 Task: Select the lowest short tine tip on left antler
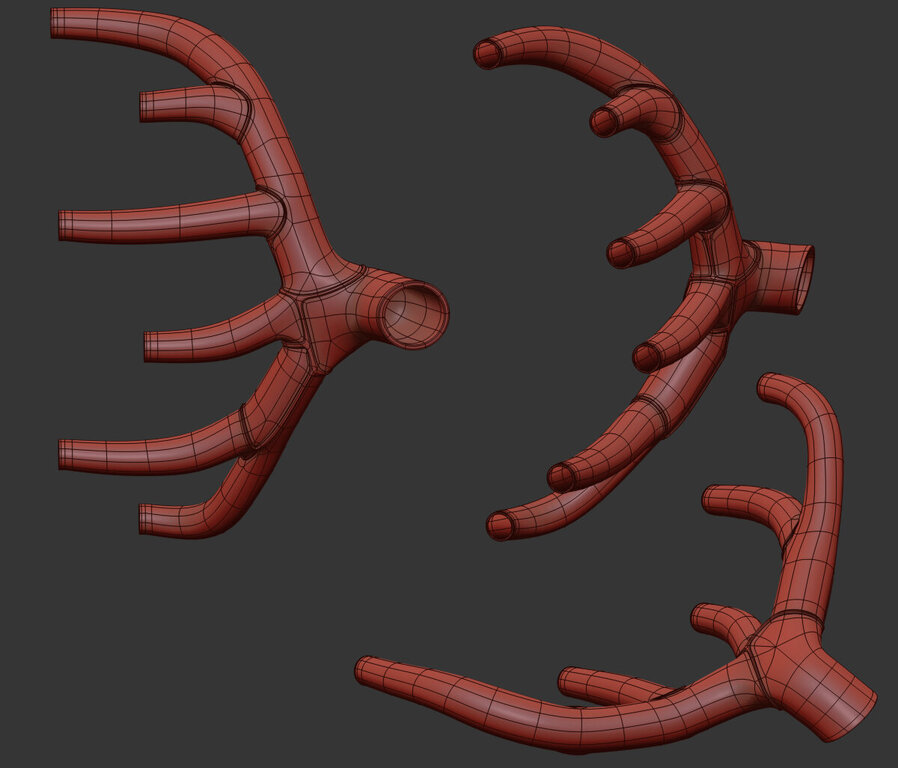[146, 518]
